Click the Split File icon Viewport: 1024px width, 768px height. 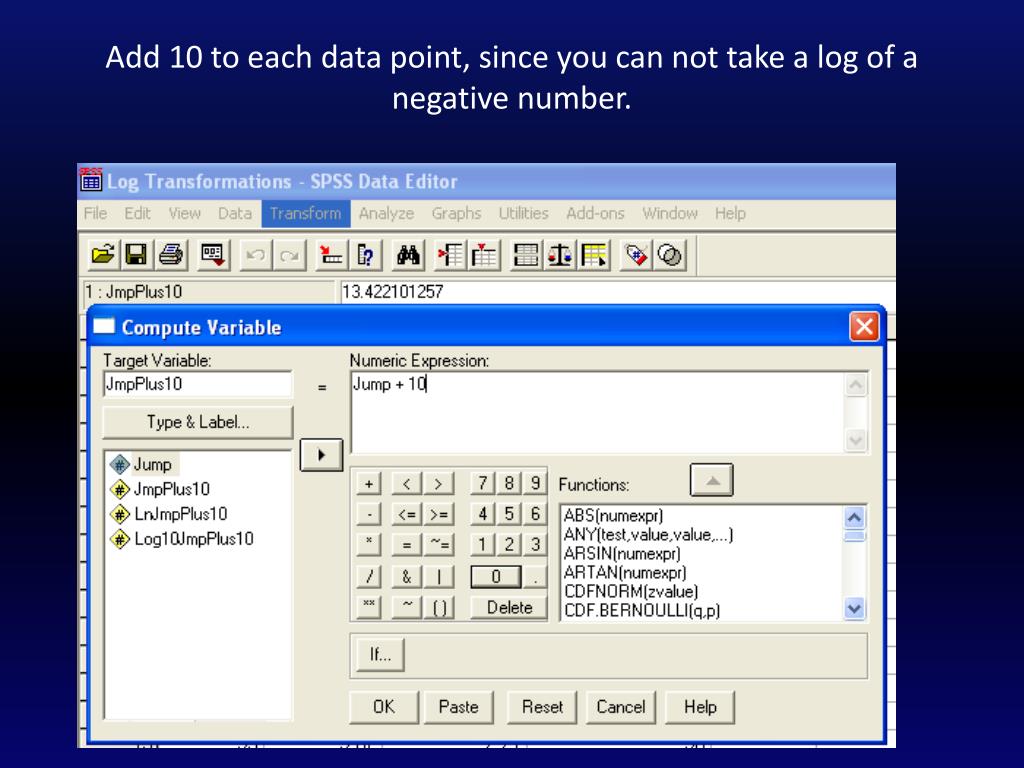(526, 255)
